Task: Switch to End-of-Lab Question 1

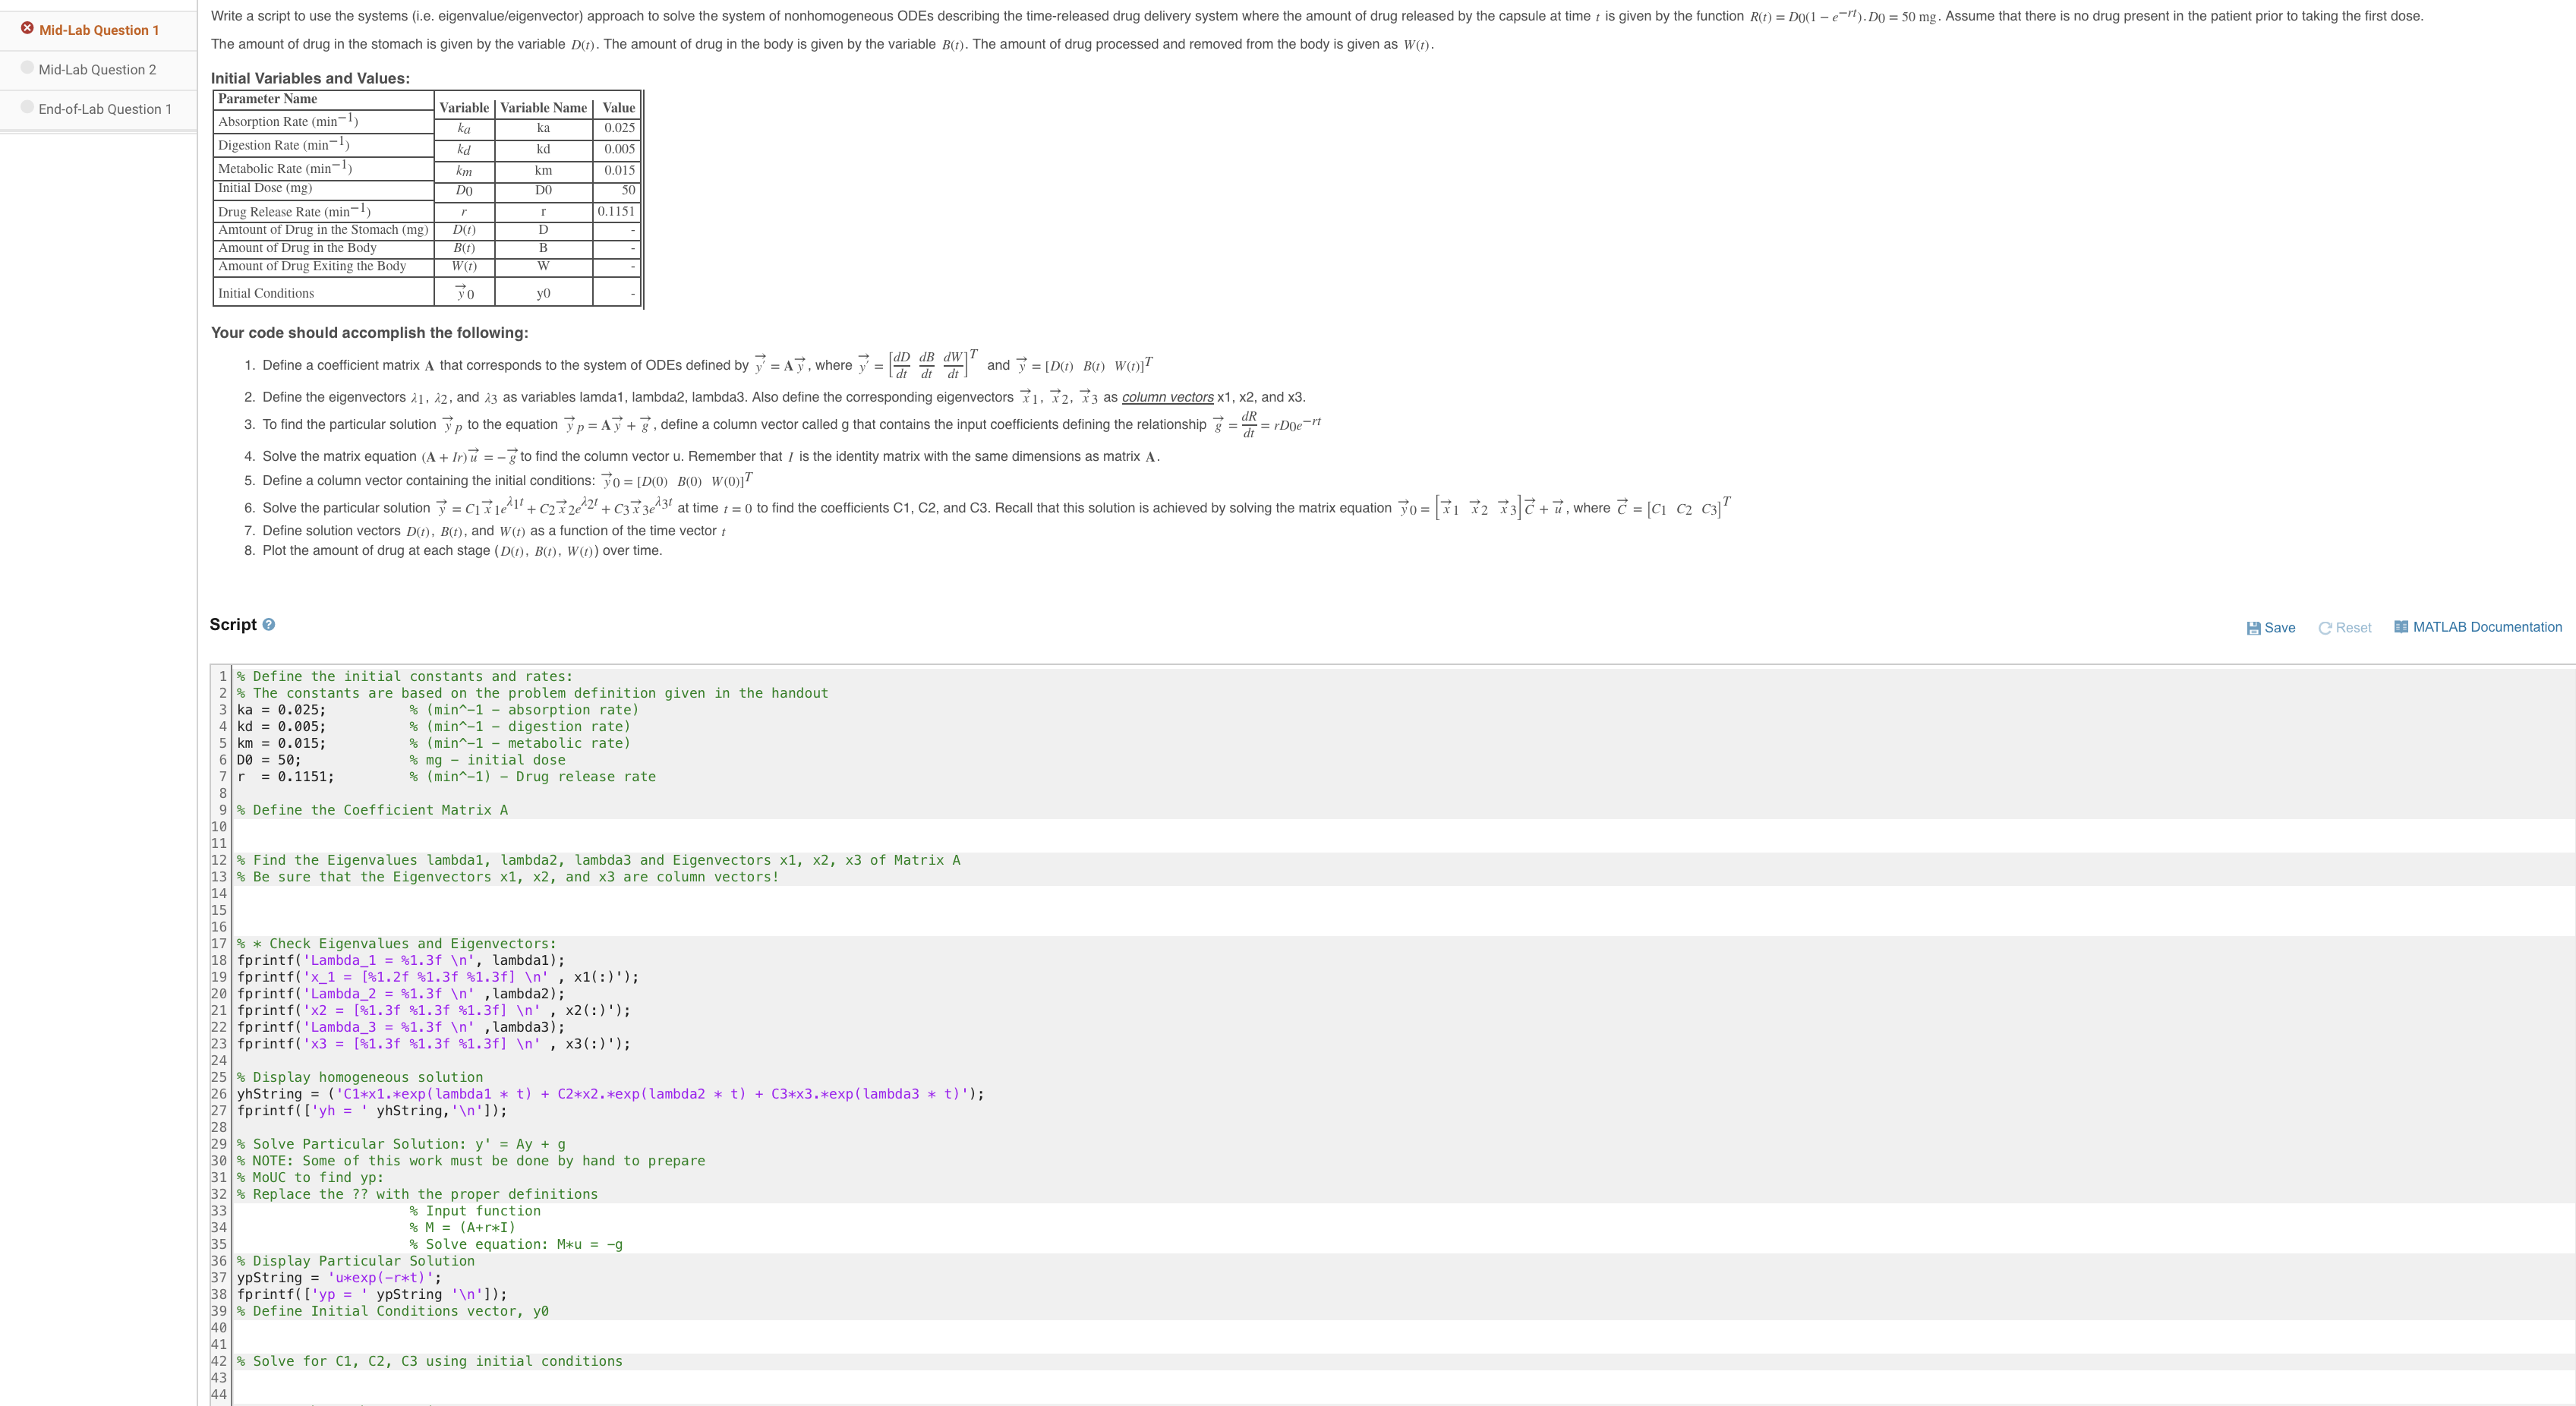Action: coord(105,108)
